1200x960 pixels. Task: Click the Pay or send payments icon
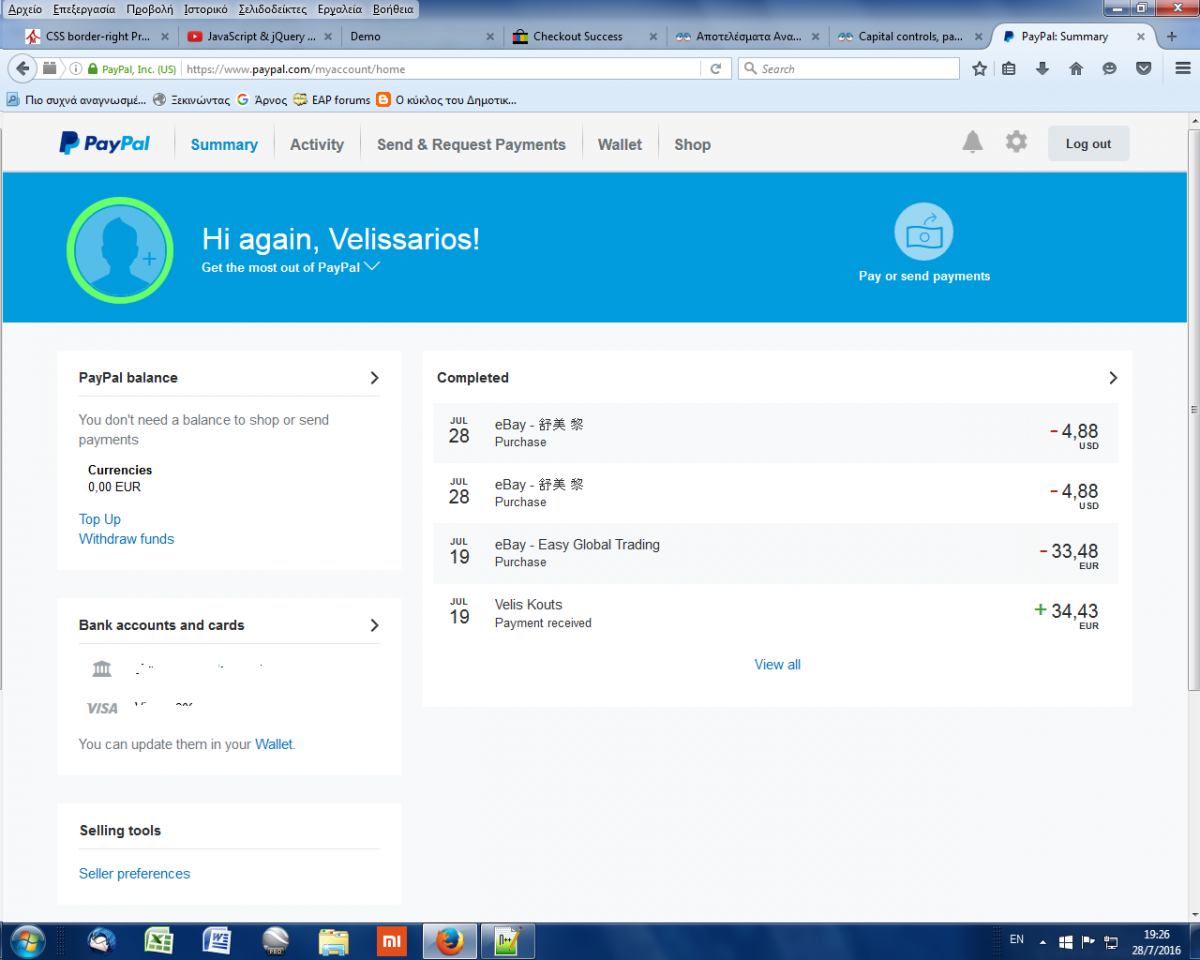pos(923,231)
